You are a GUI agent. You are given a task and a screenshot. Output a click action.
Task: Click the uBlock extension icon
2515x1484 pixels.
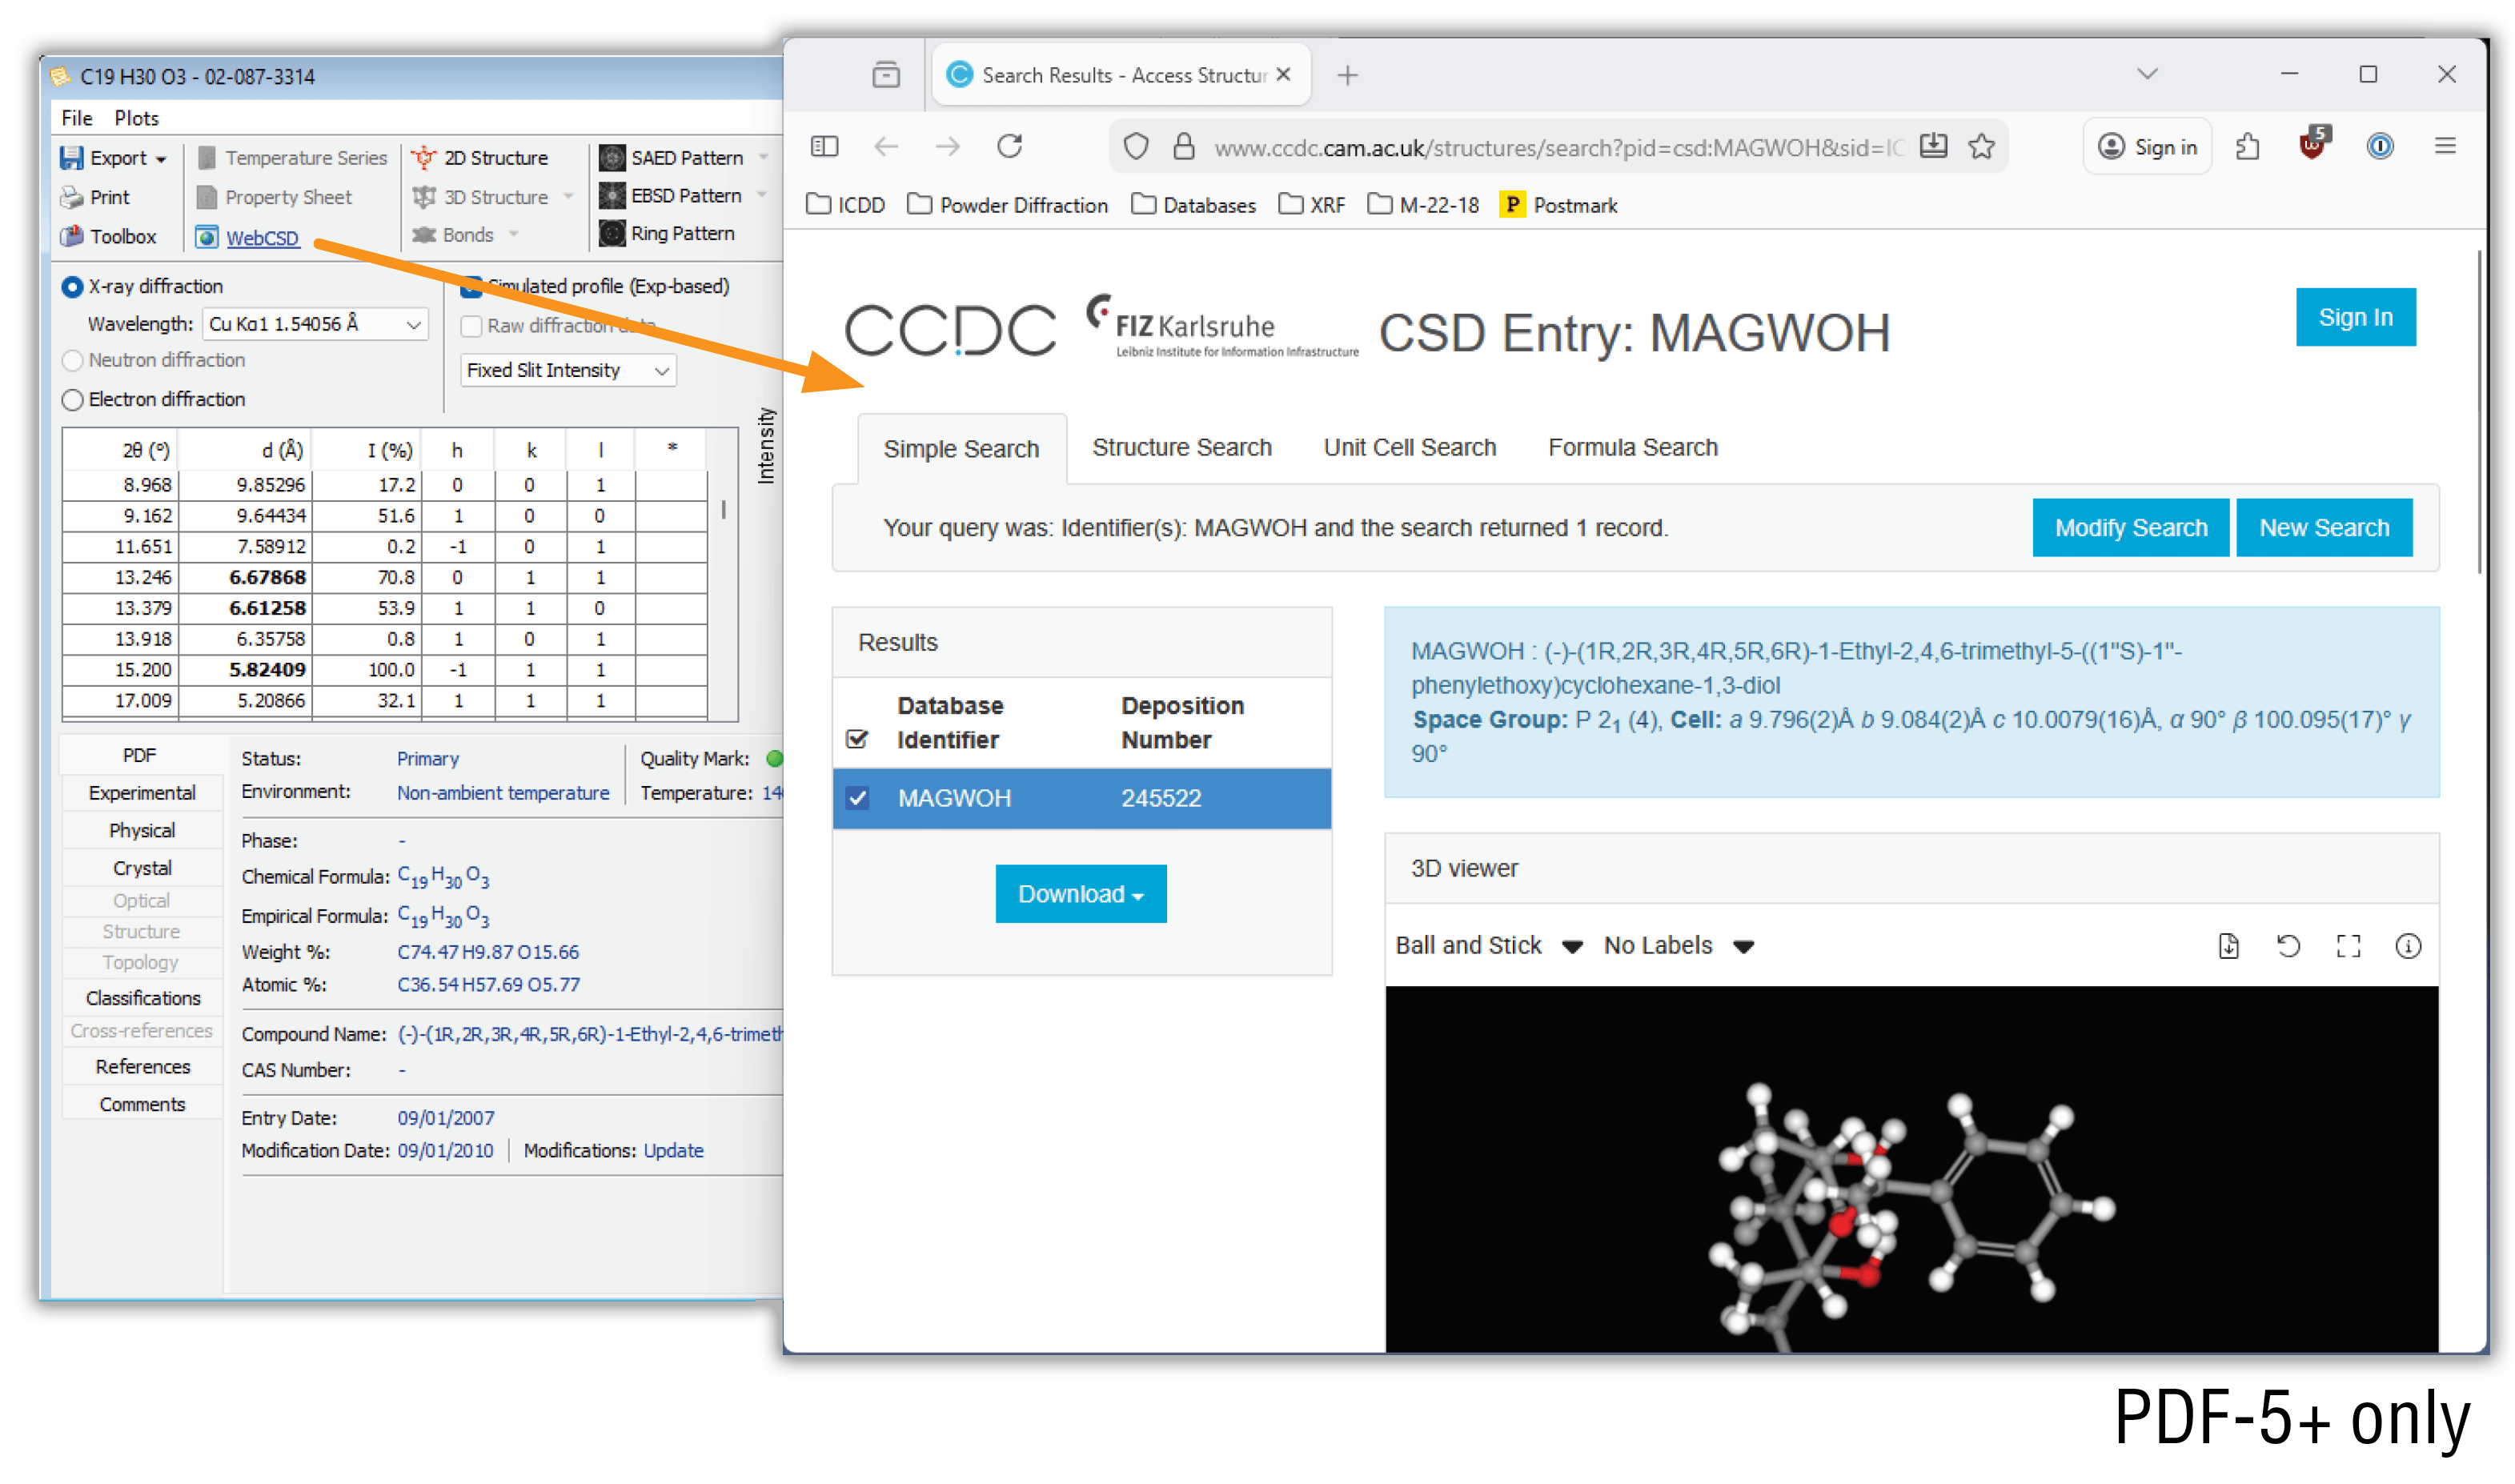point(2312,145)
